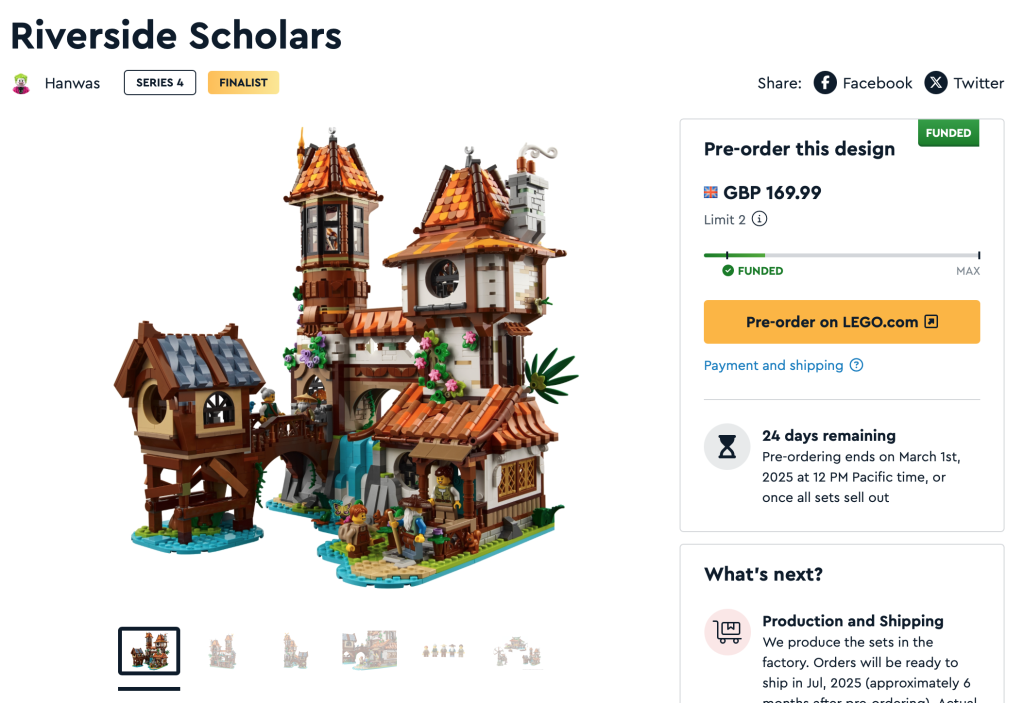Click the funding progress bar

[x=841, y=256]
